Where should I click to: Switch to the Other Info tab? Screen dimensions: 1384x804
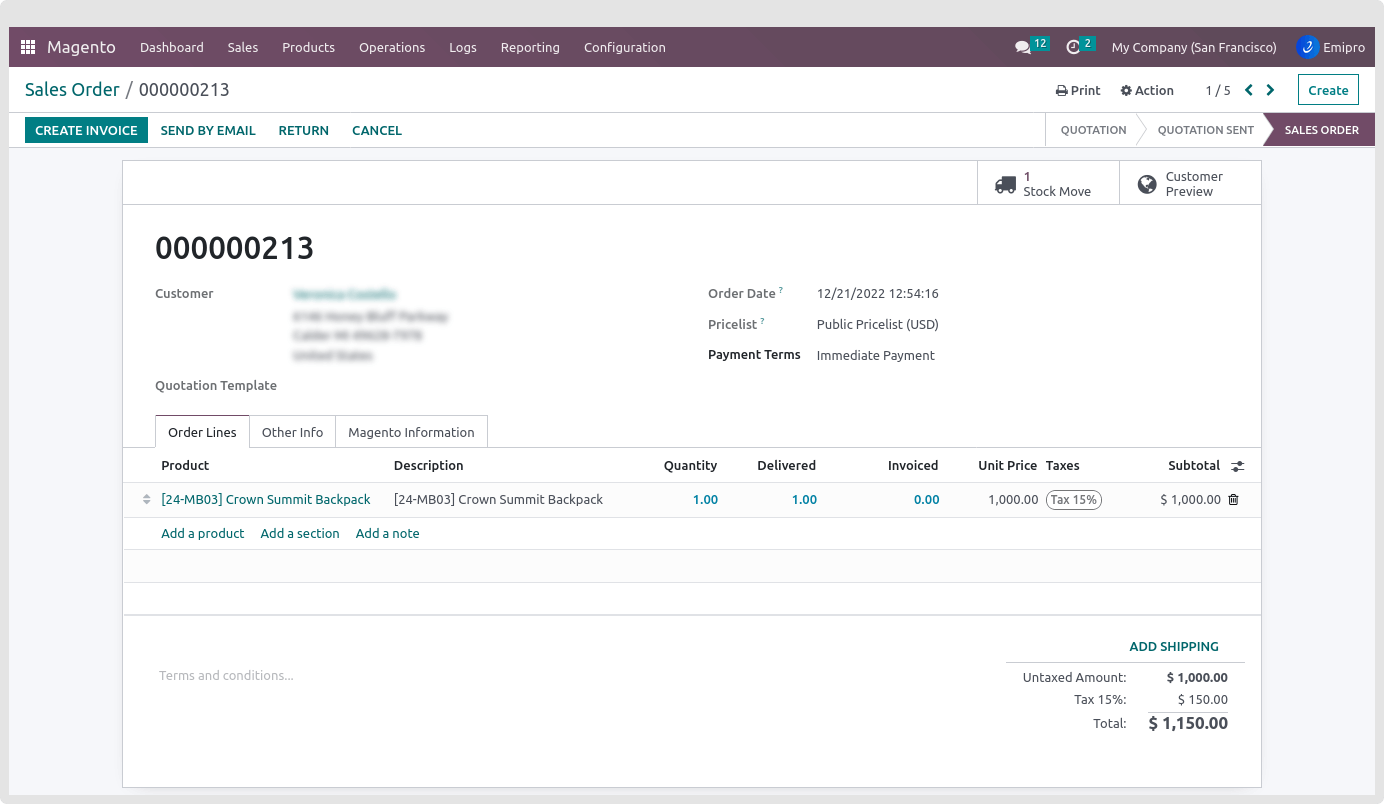(x=292, y=432)
